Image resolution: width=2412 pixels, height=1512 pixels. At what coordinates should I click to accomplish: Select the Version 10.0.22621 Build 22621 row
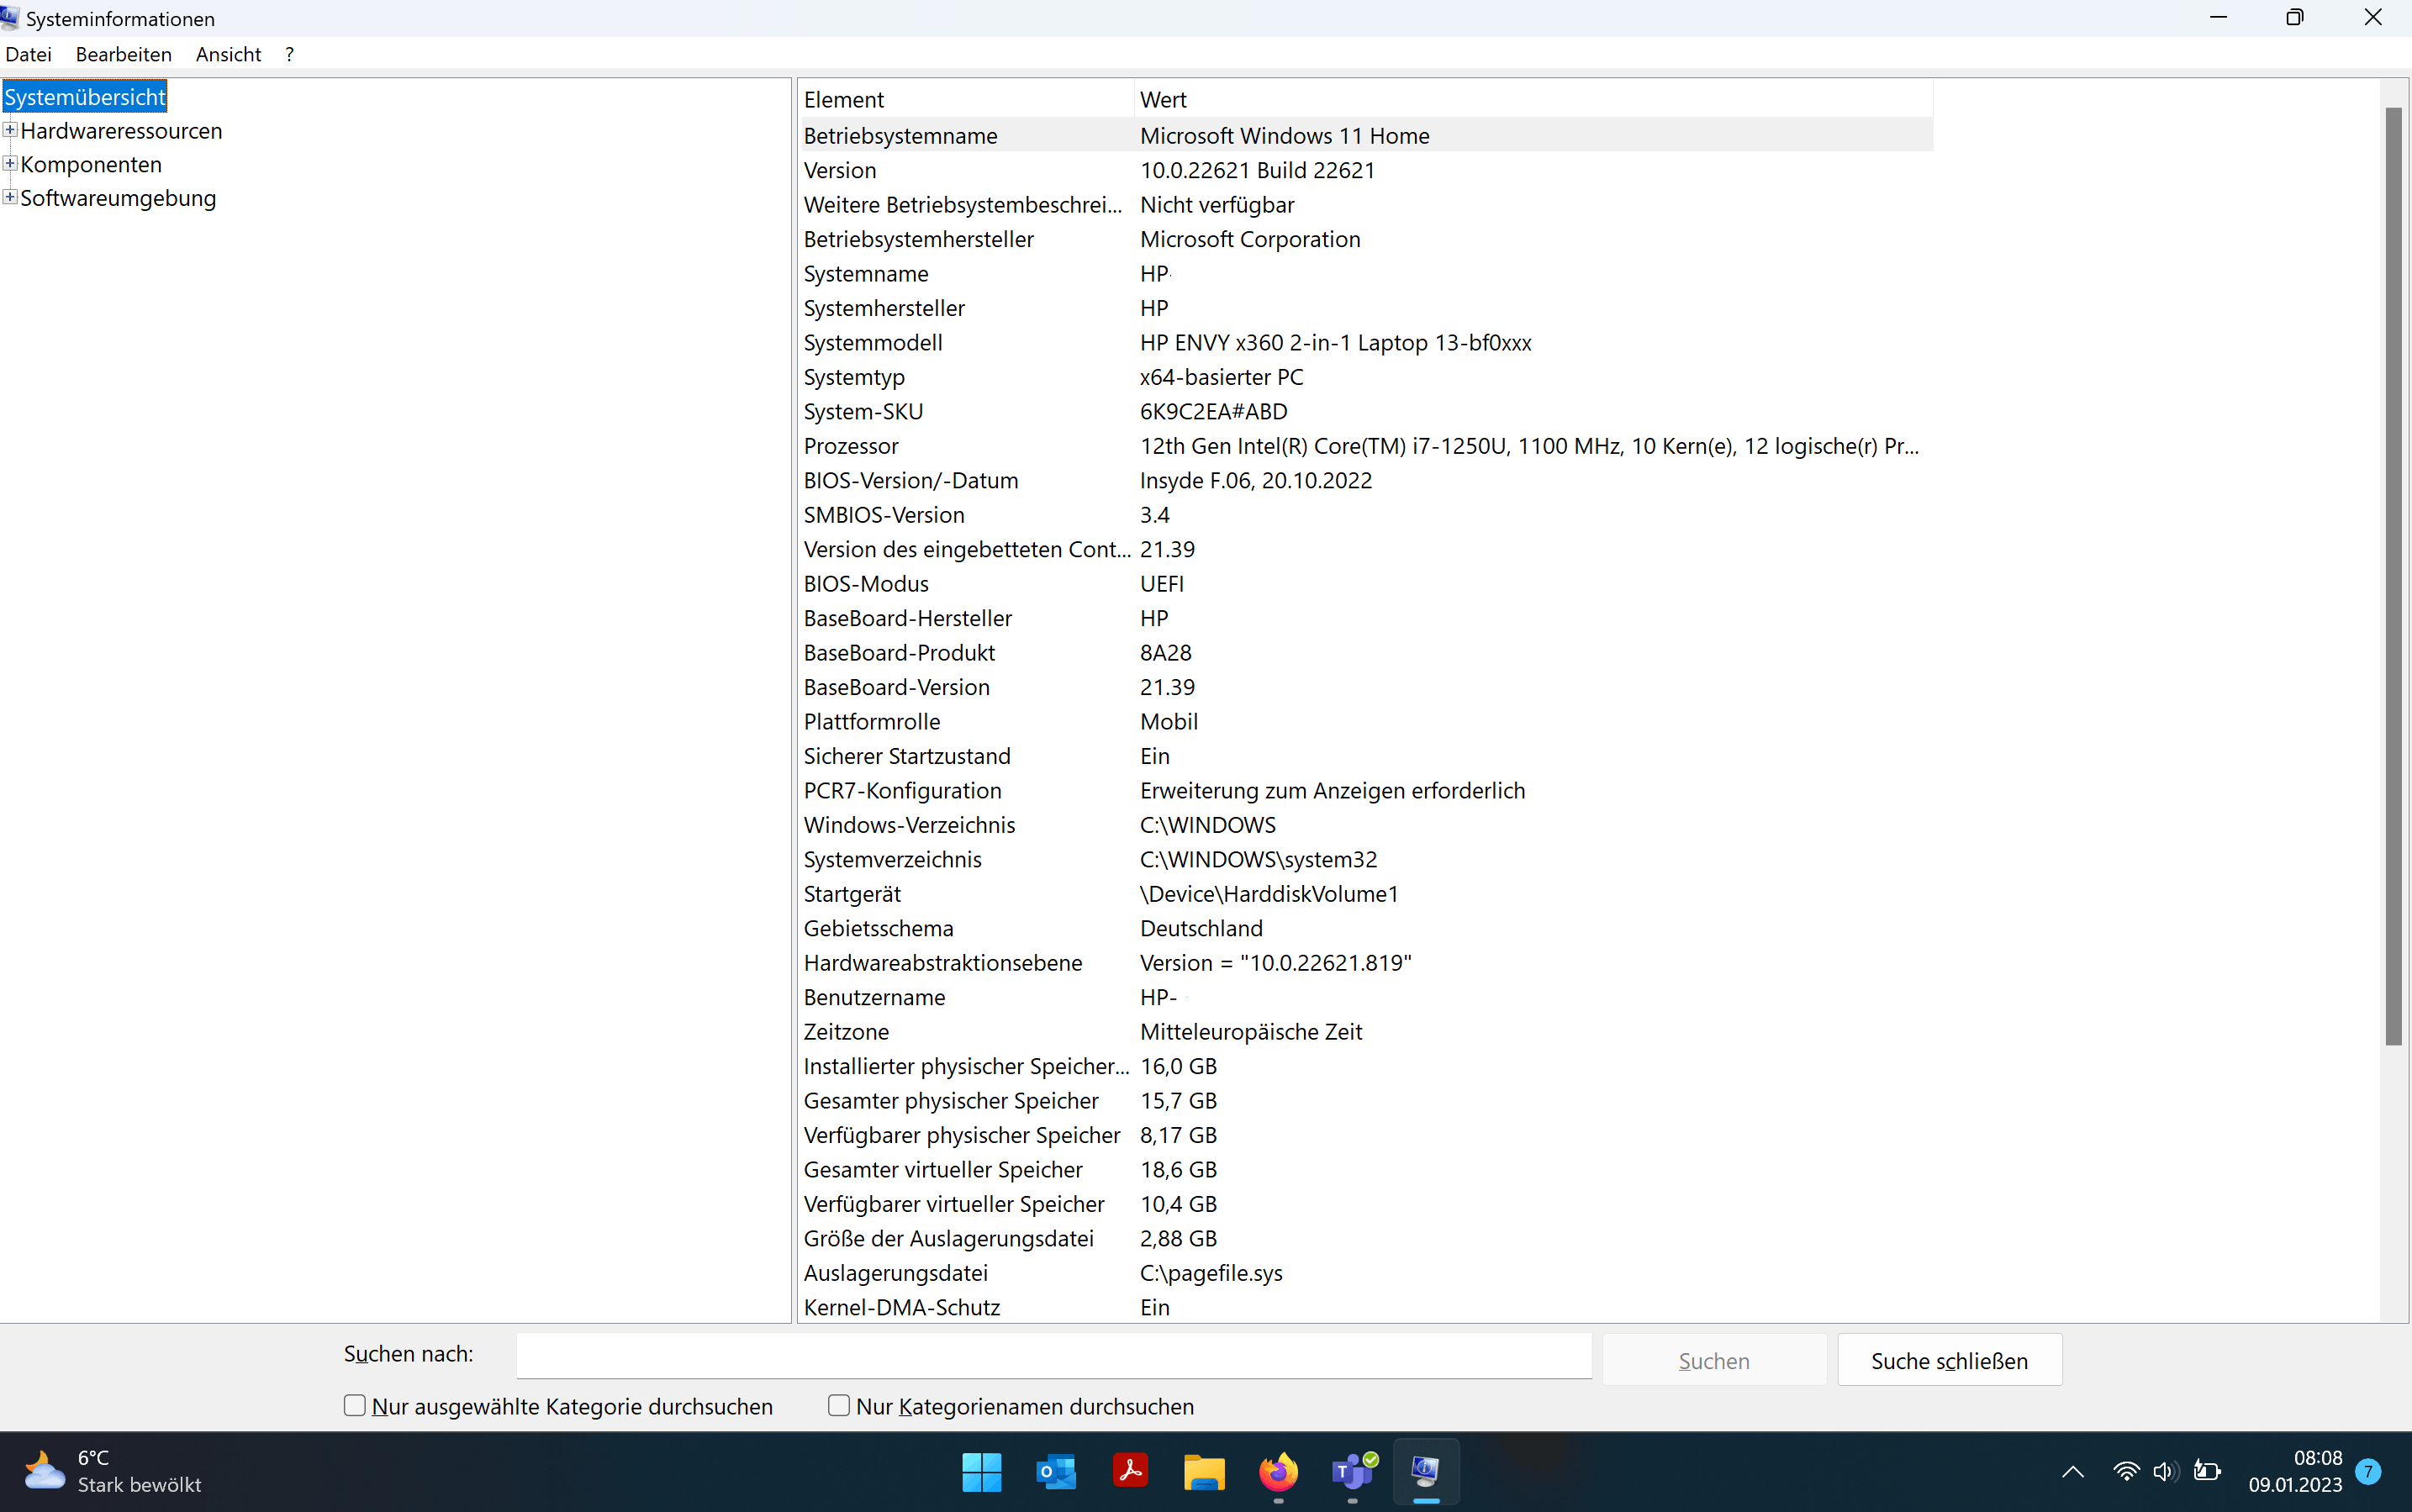point(1366,170)
